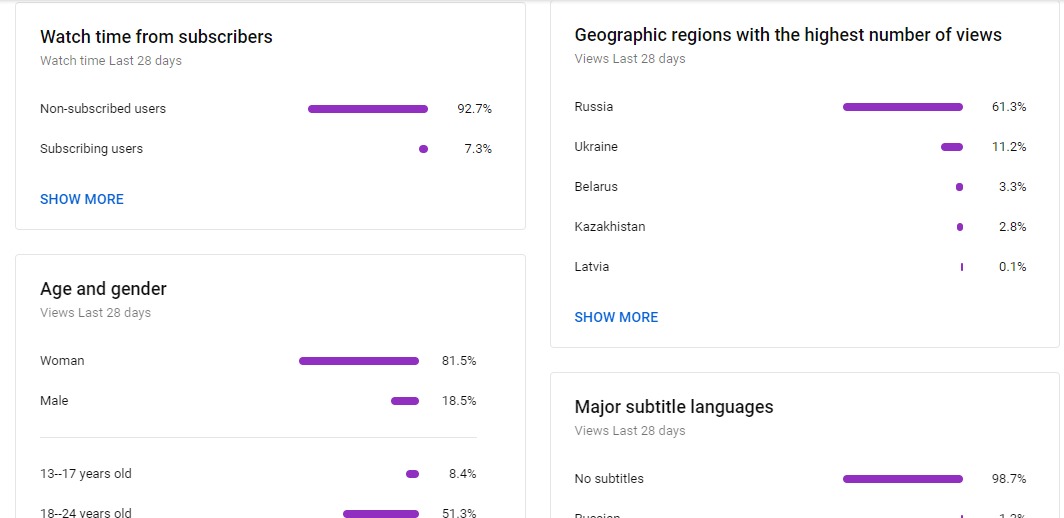The height and width of the screenshot is (518, 1064).
Task: Open the Age and gender card title
Action: coord(103,289)
